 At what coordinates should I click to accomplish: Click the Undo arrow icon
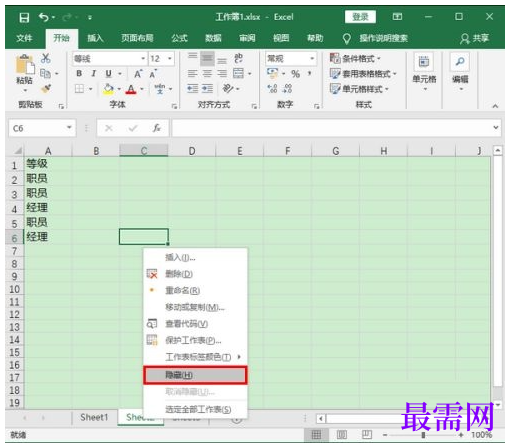44,17
